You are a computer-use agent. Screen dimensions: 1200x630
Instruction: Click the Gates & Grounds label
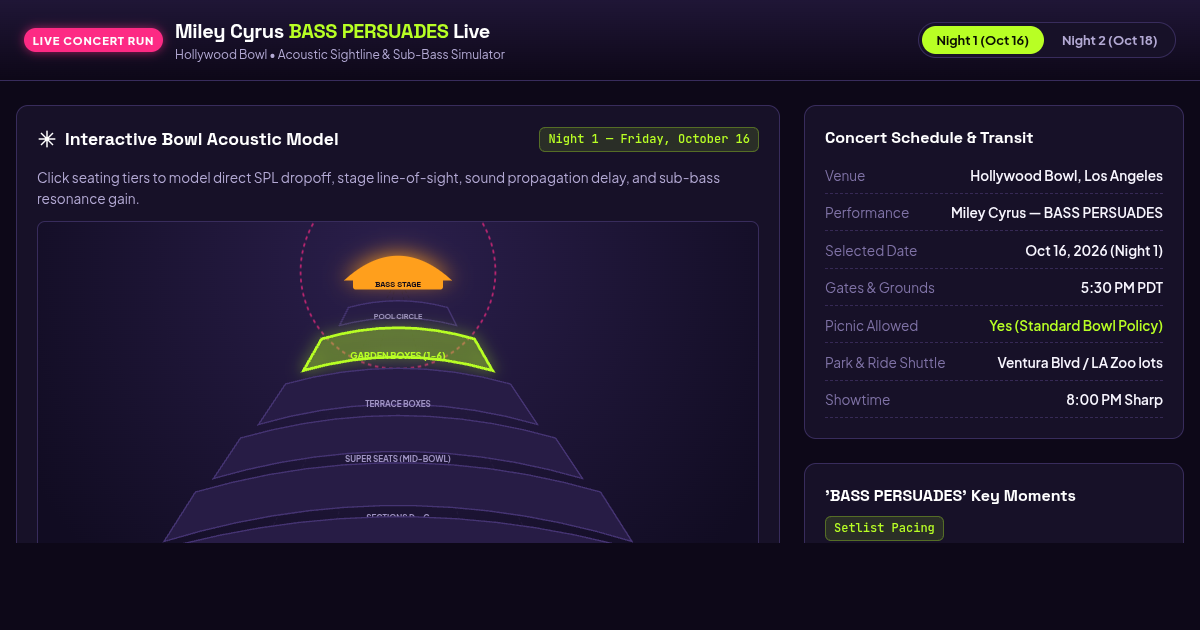pyautogui.click(x=880, y=288)
